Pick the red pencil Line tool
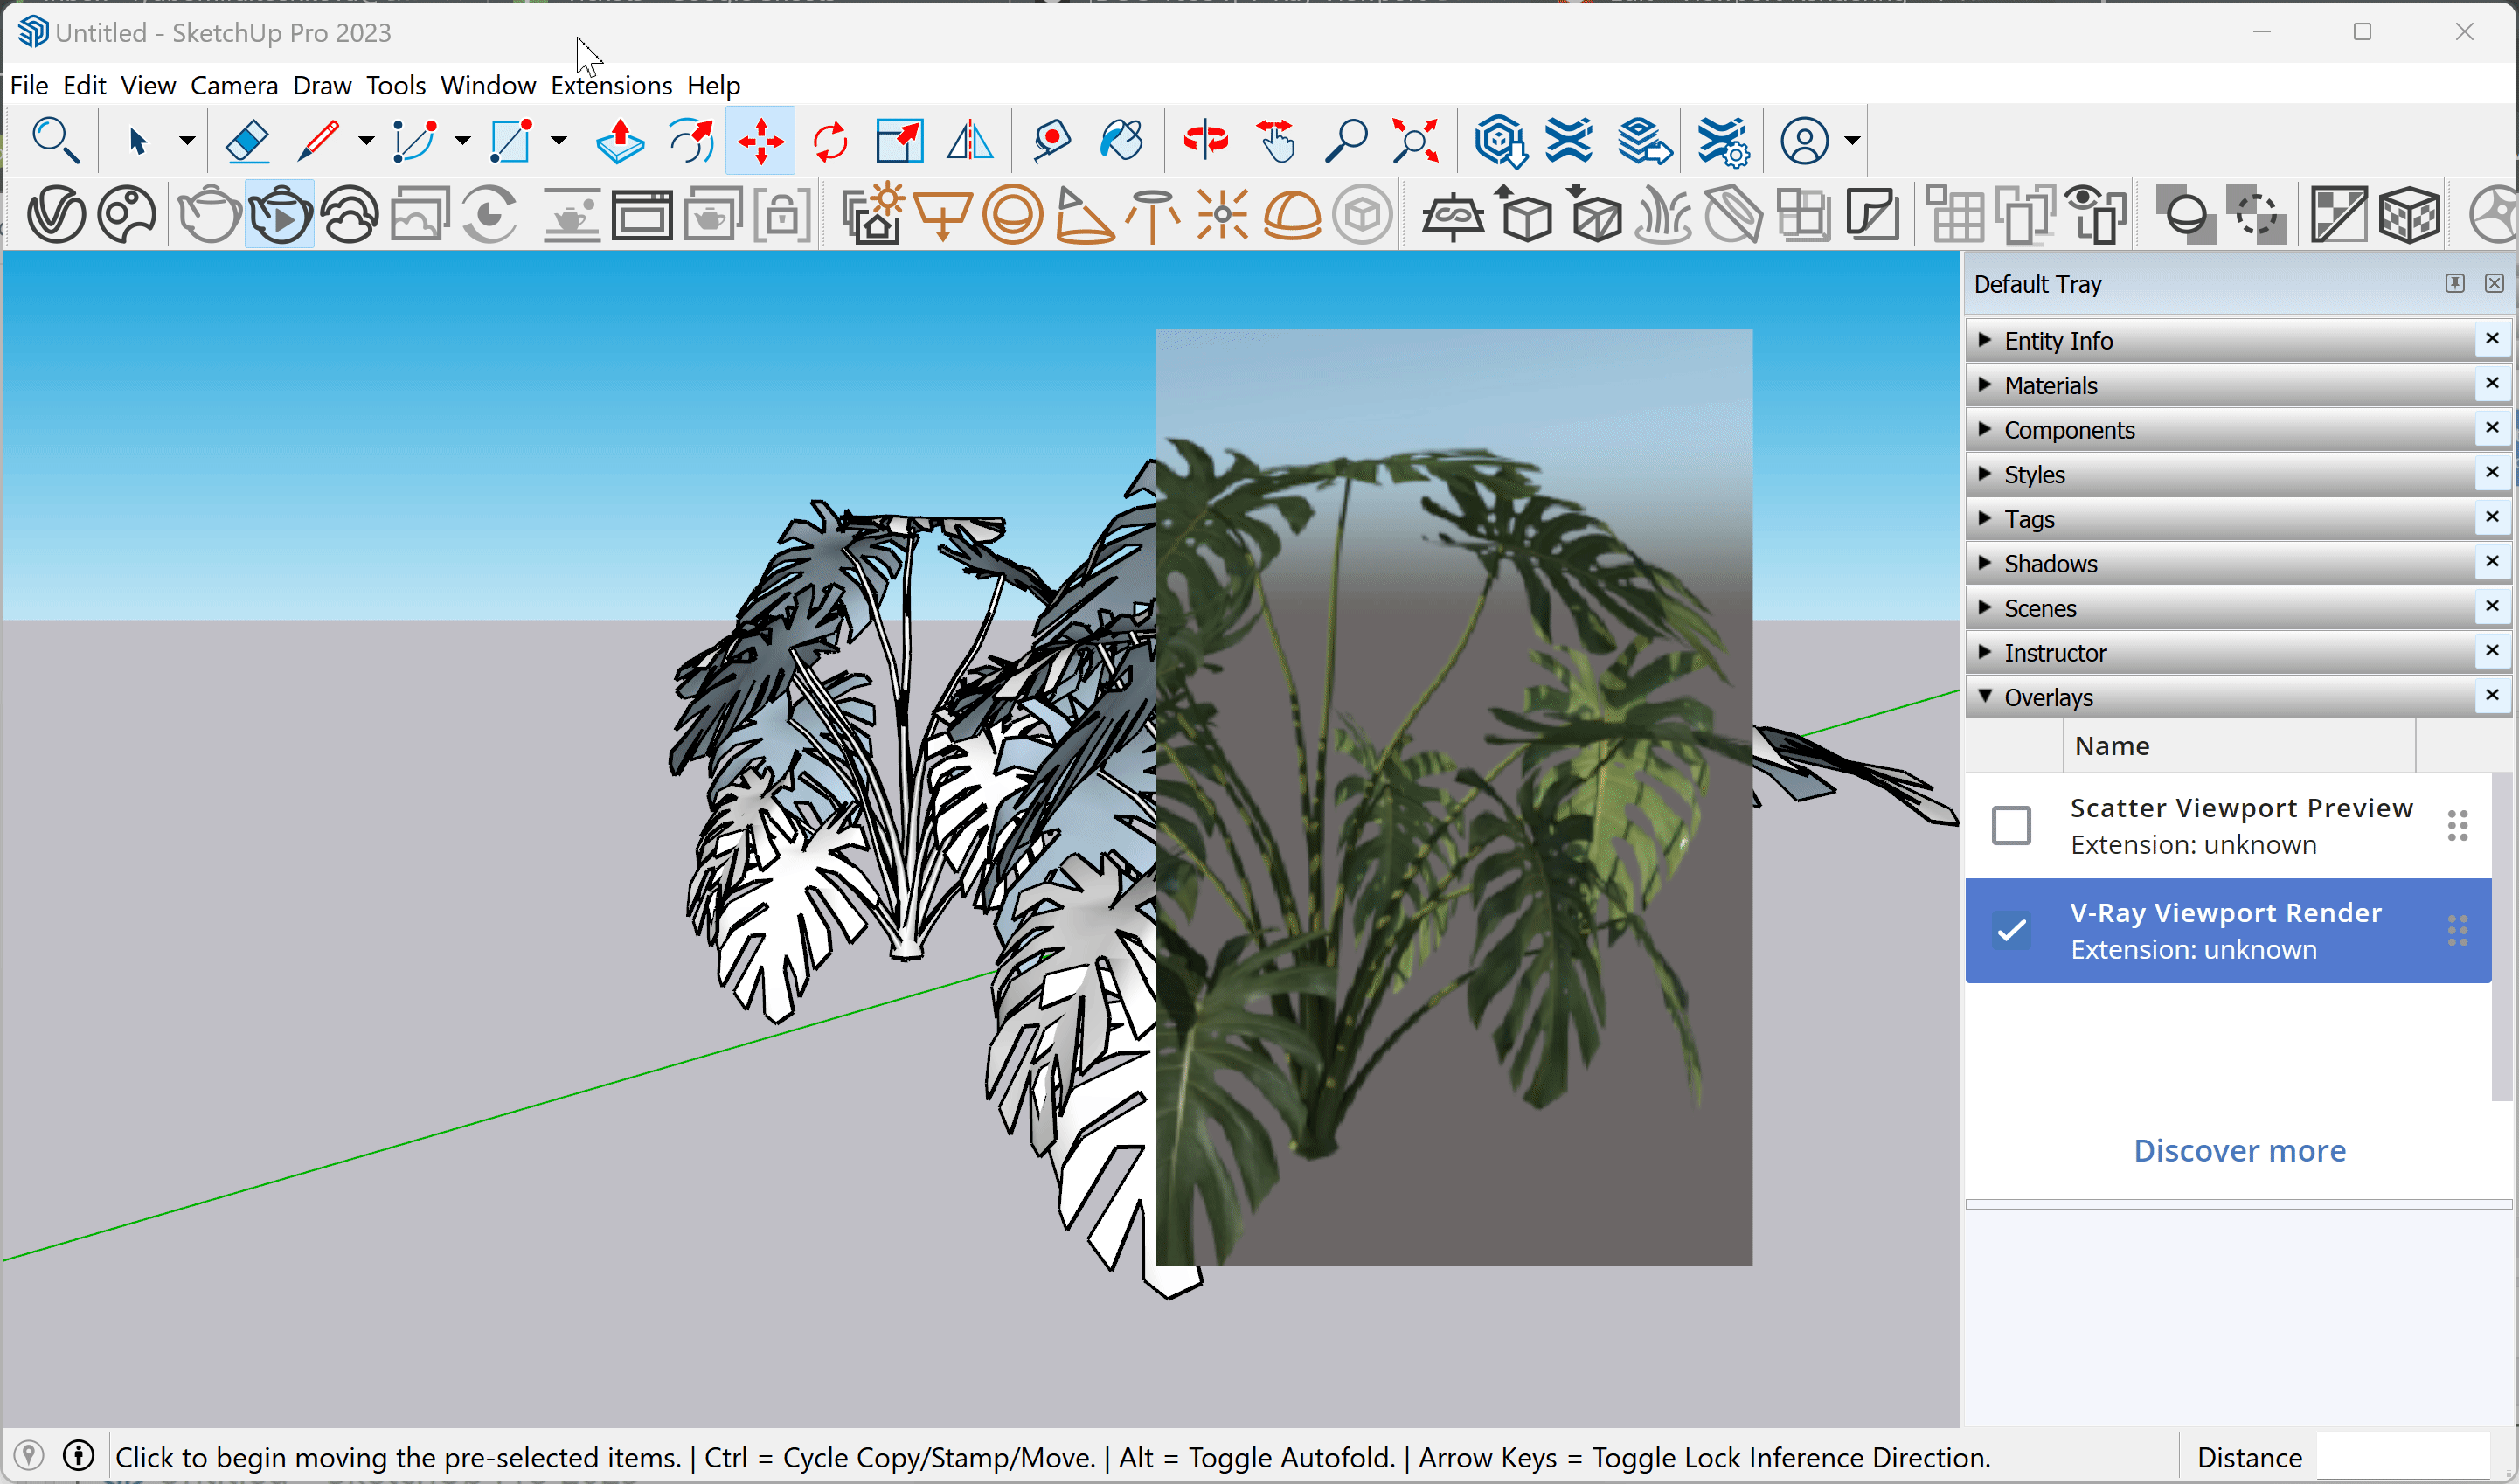 pos(319,140)
